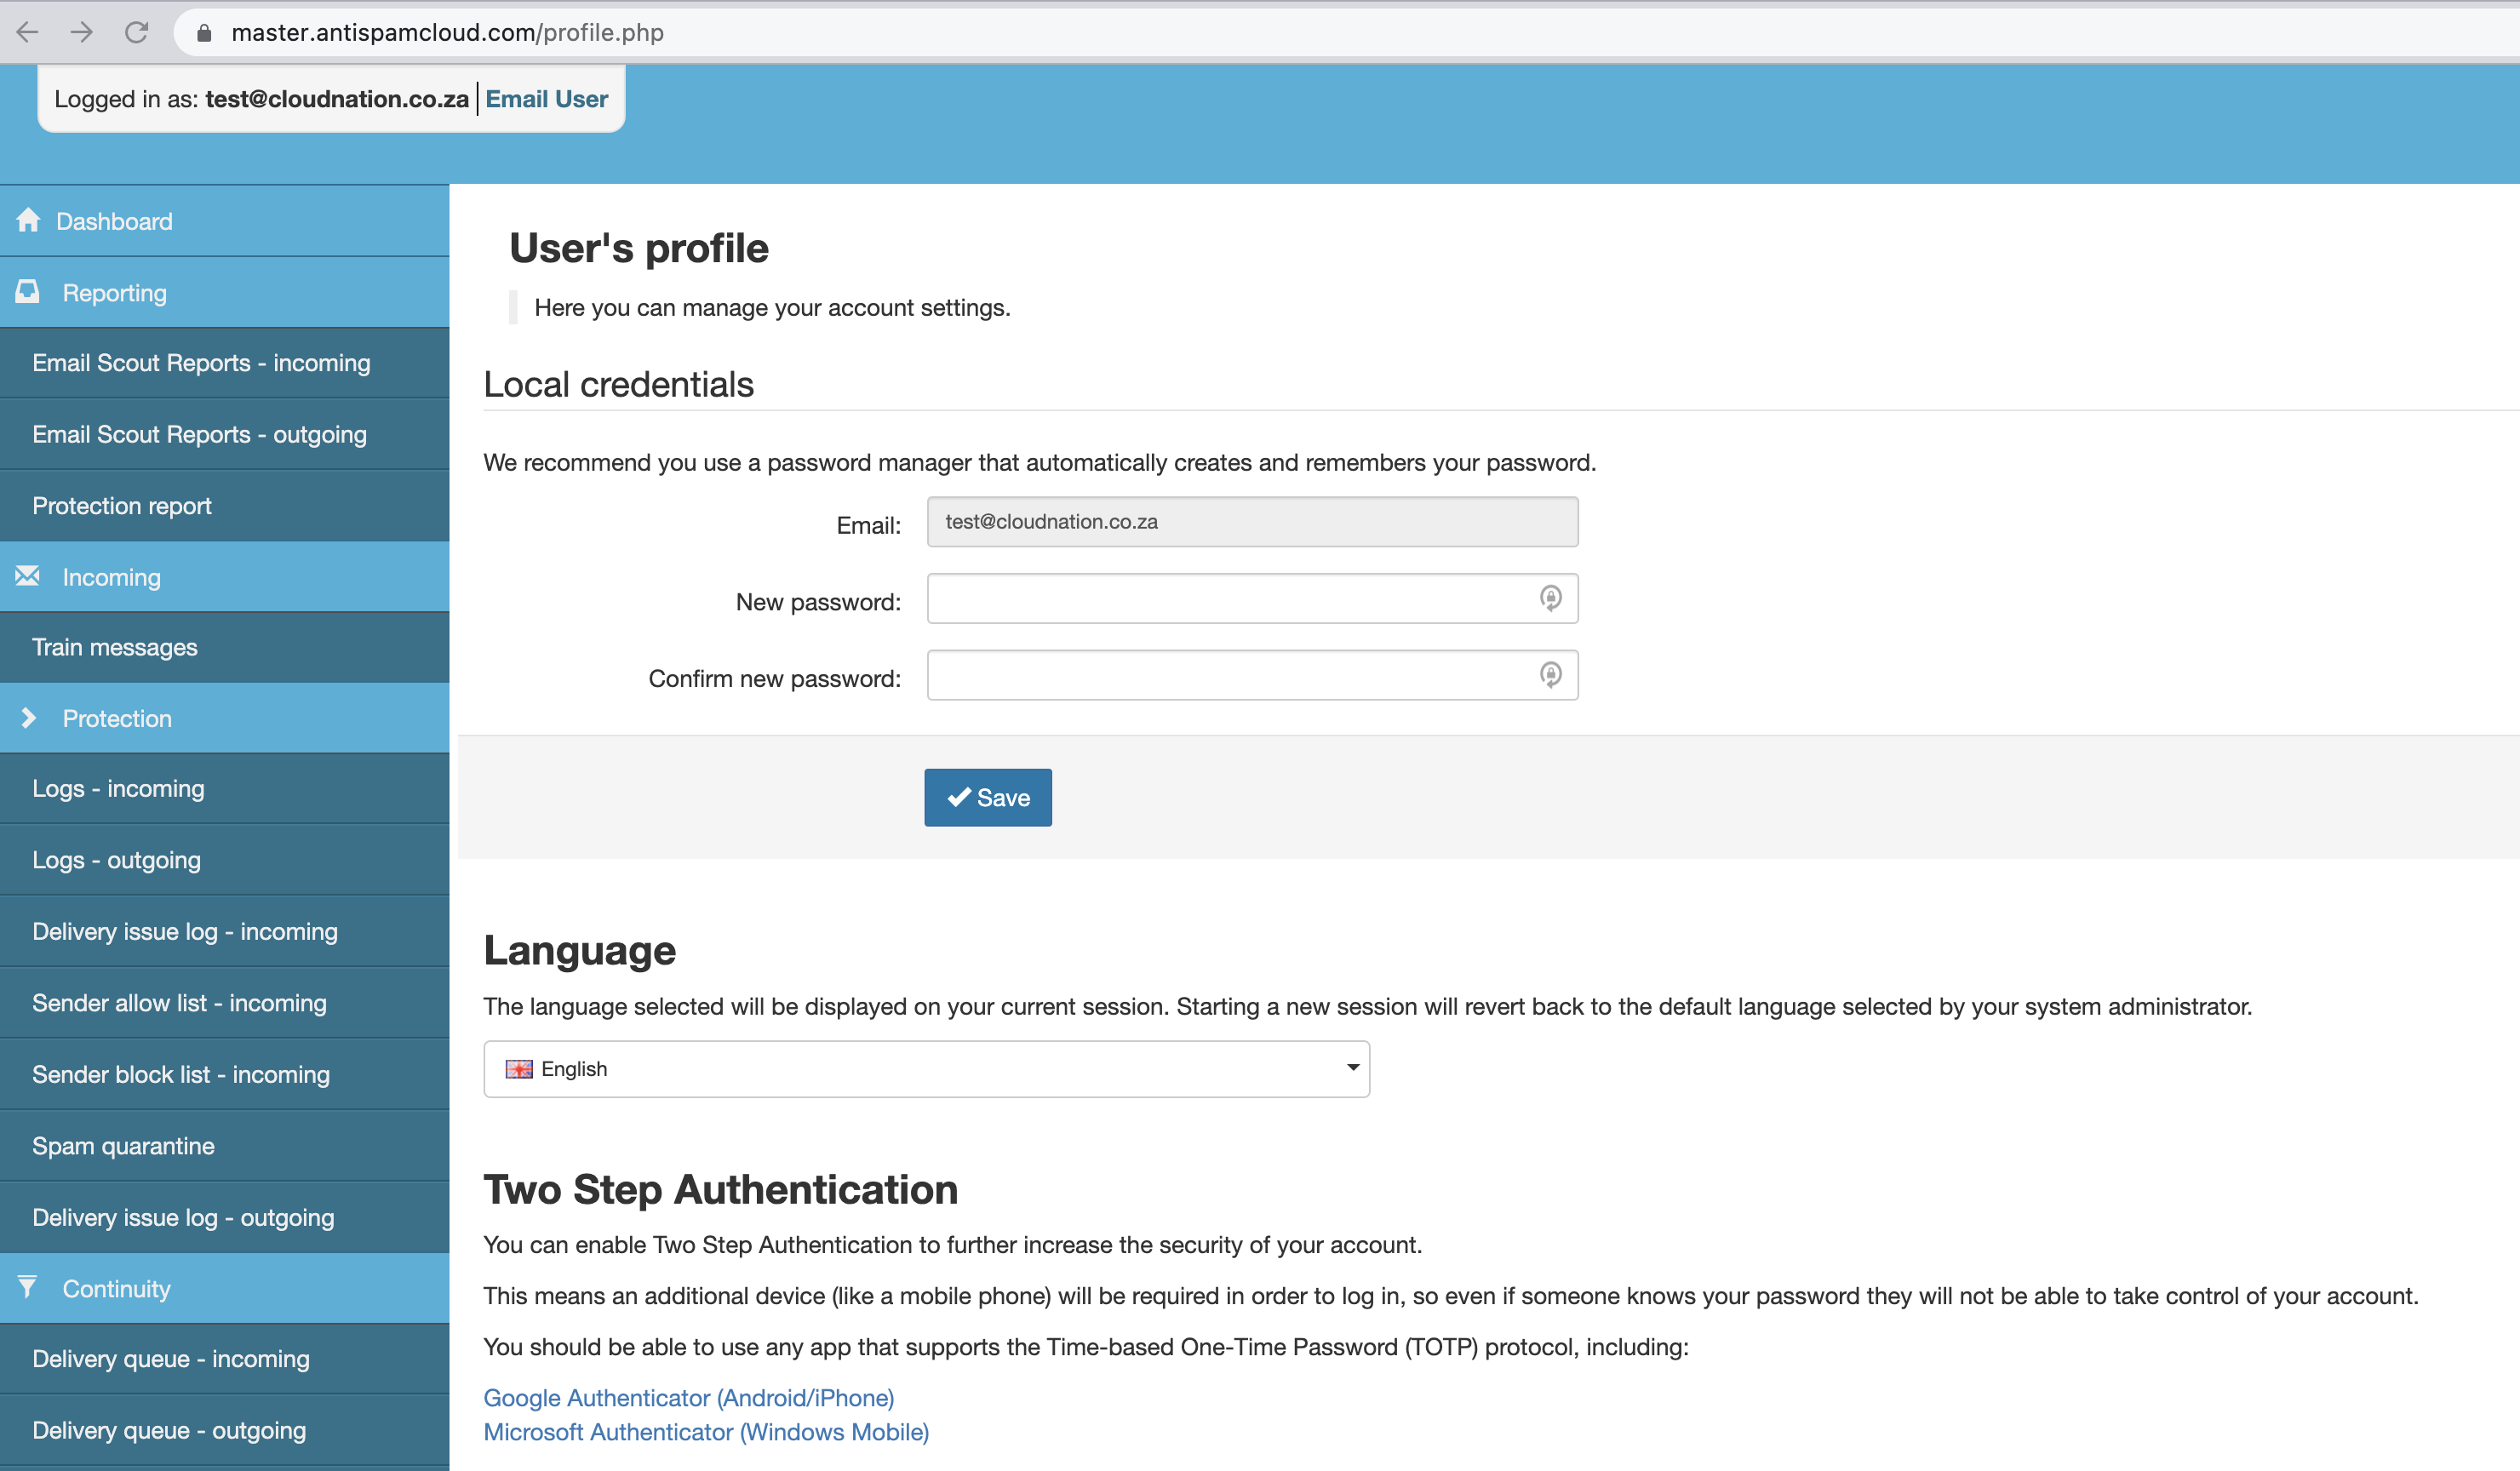
Task: Click the Continuity funnel icon
Action: point(28,1287)
